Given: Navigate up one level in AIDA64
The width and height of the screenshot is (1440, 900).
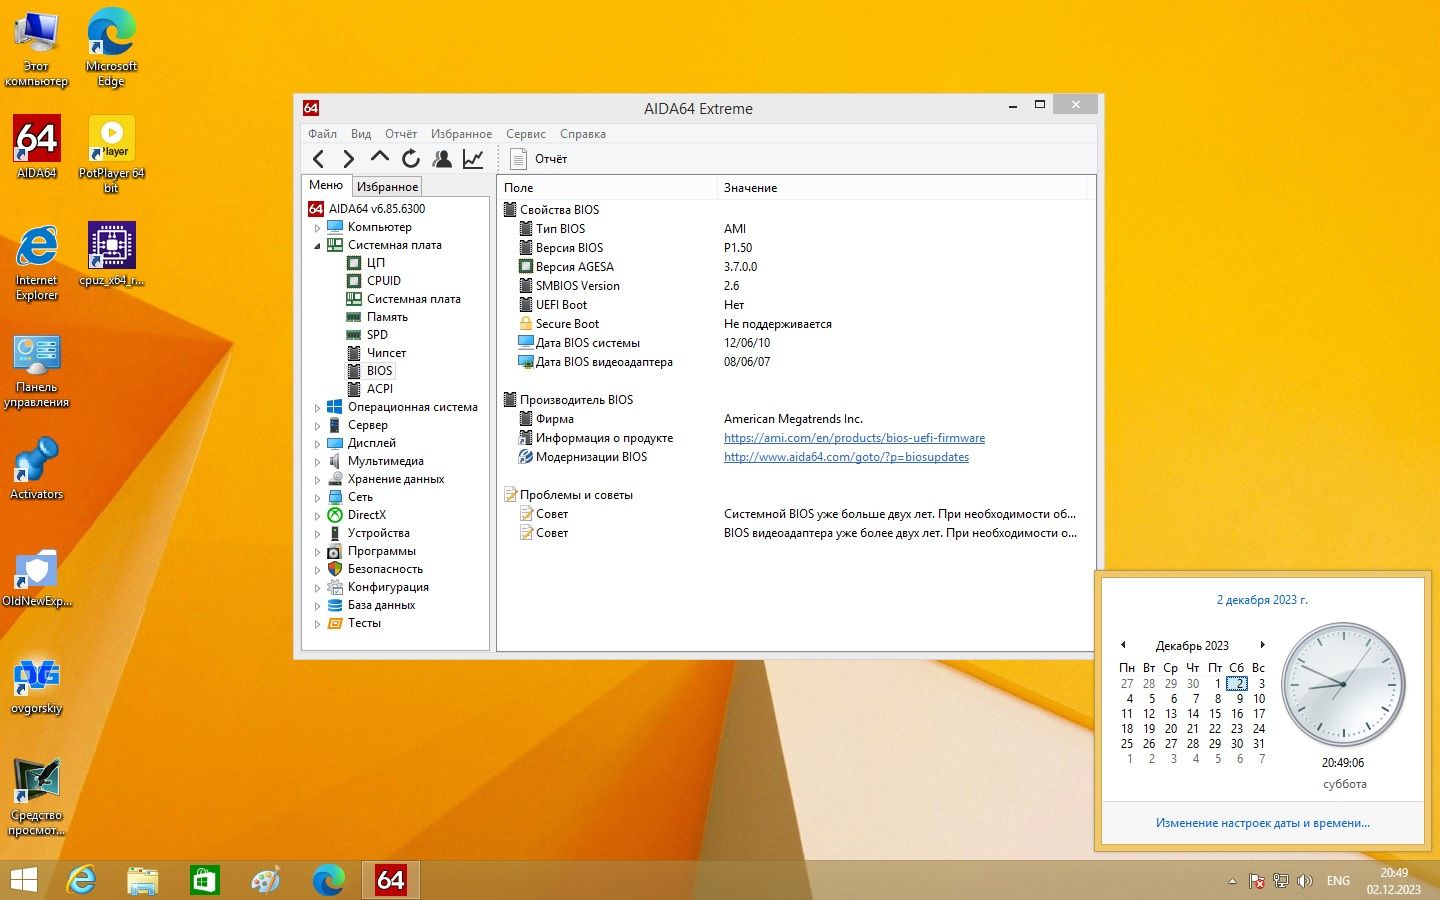Looking at the screenshot, I should [x=379, y=158].
